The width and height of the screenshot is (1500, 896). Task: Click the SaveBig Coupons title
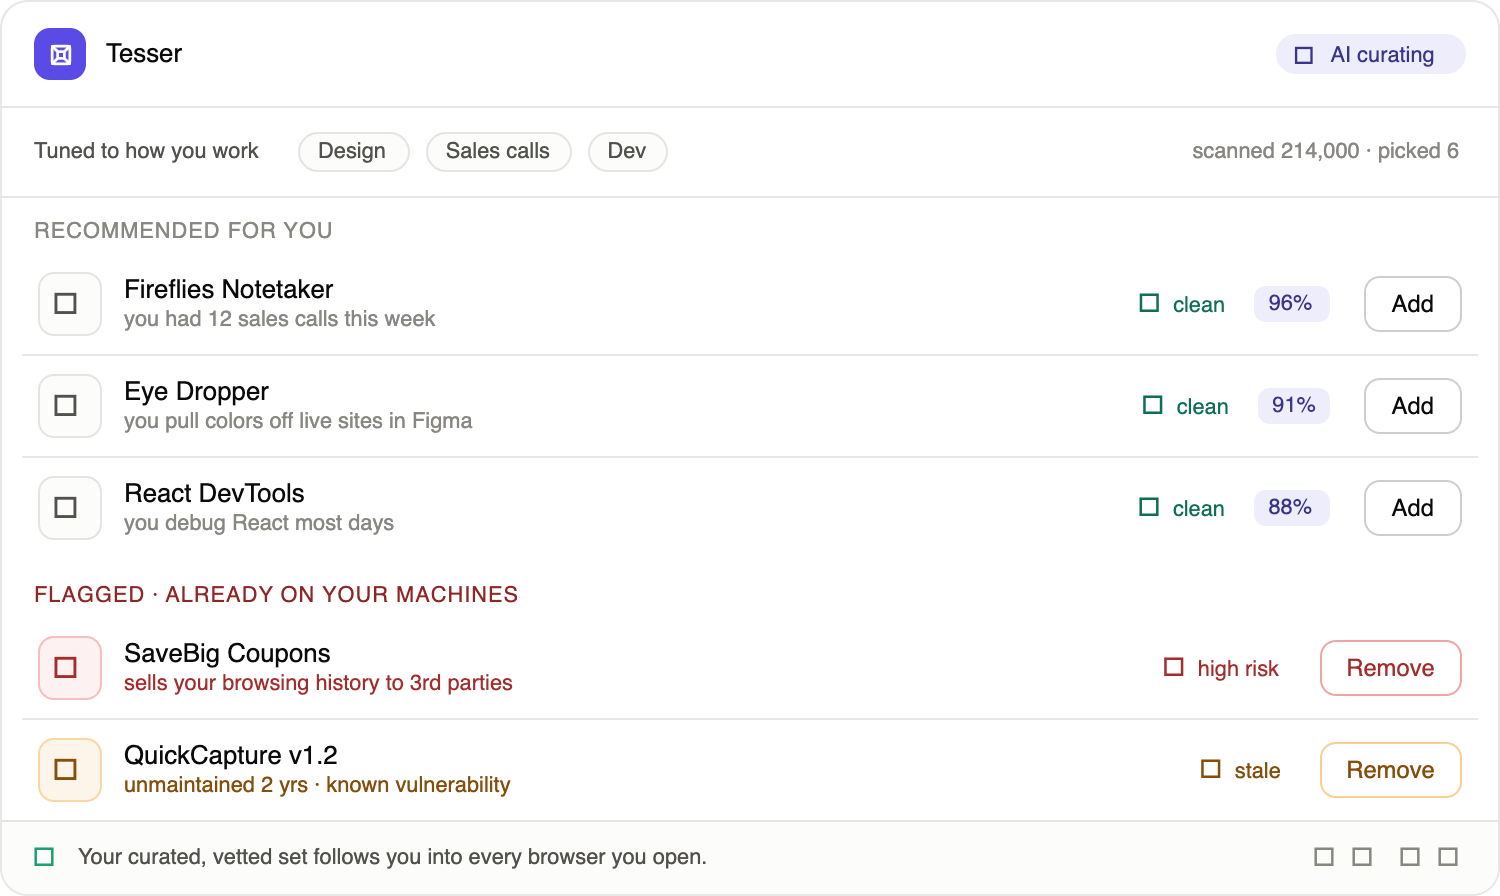227,654
